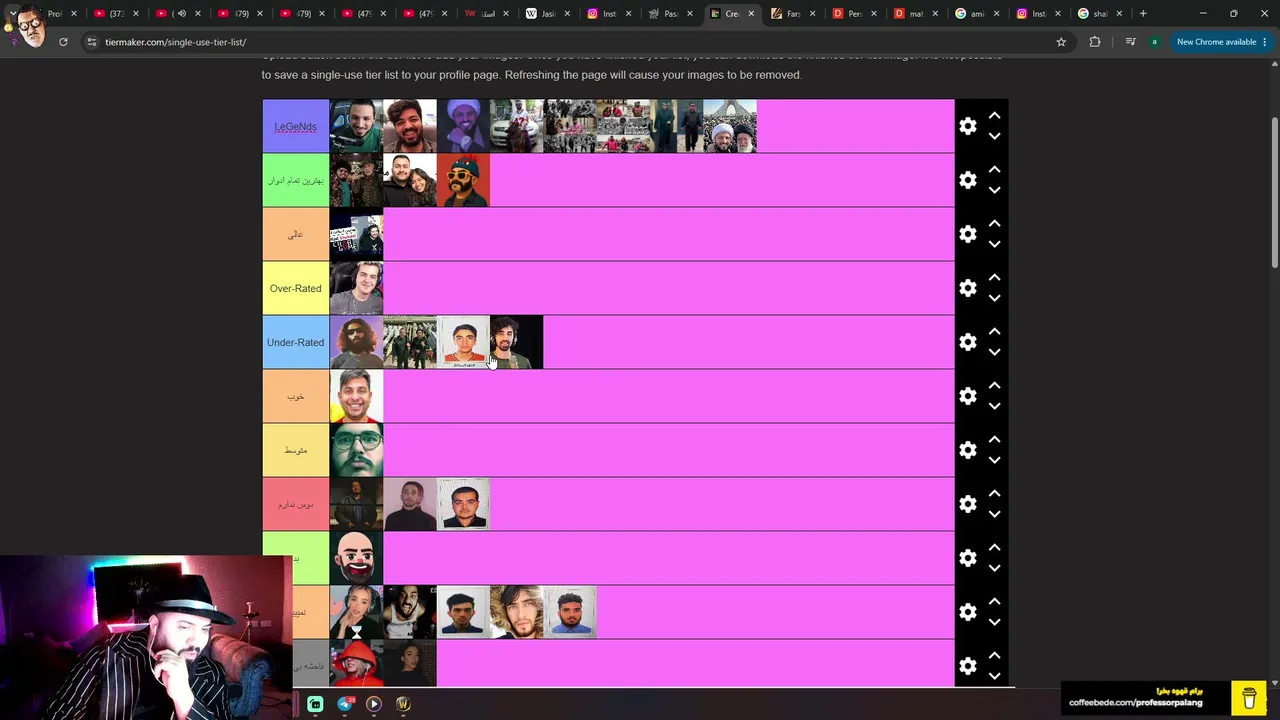Move the خوب tier row up
1280x720 pixels.
point(994,386)
